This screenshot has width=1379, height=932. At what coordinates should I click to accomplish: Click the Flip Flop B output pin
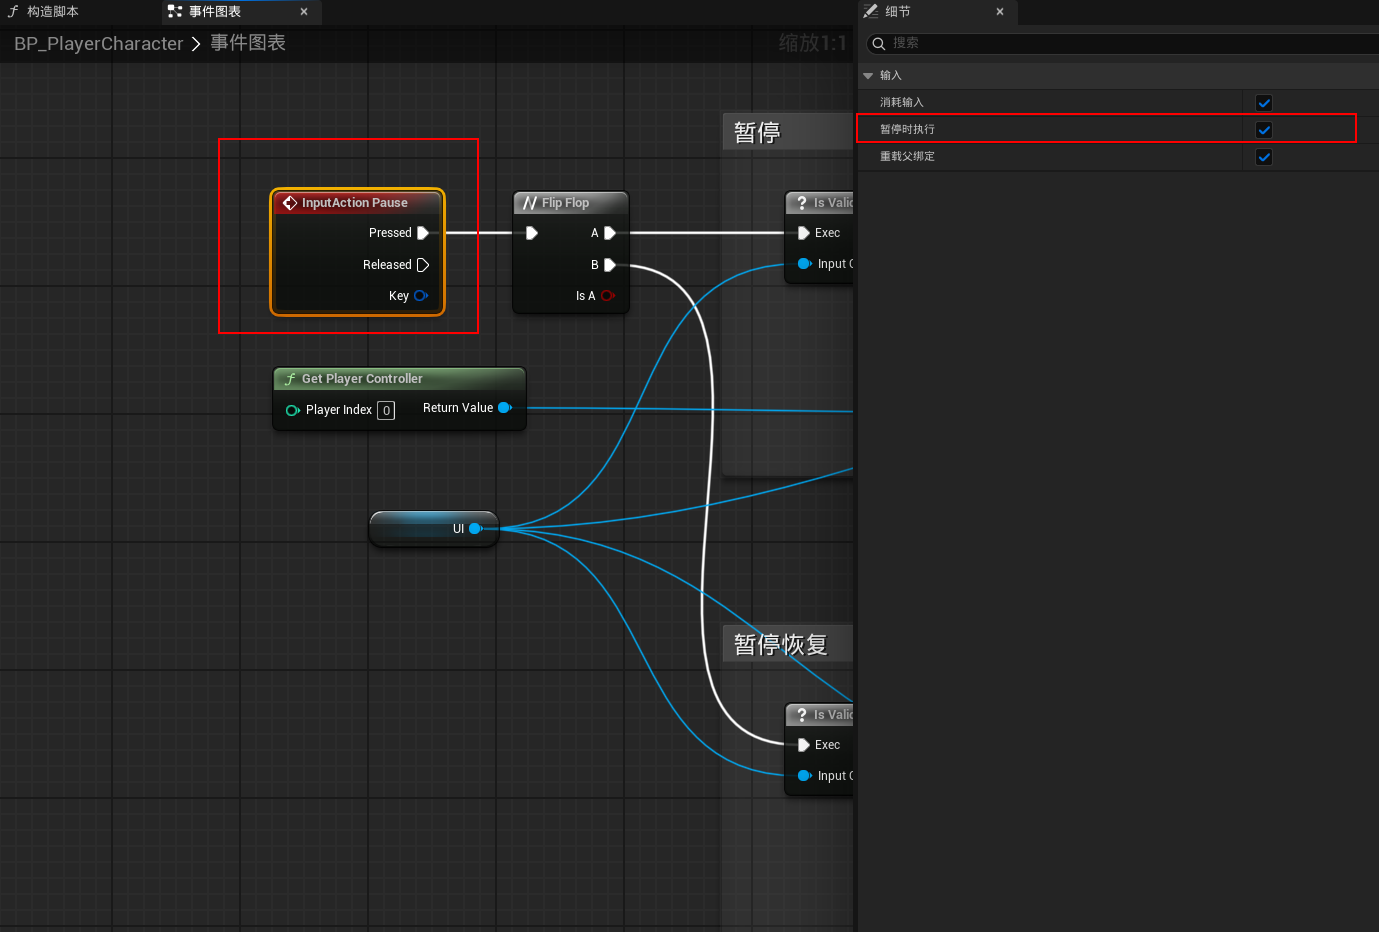pyautogui.click(x=610, y=265)
